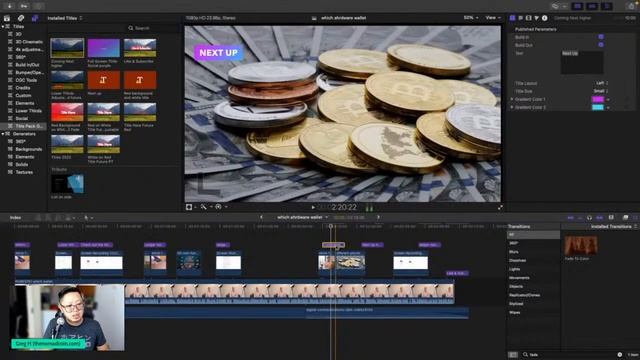Select the Like & Subscribe title thumbnail

140,48
